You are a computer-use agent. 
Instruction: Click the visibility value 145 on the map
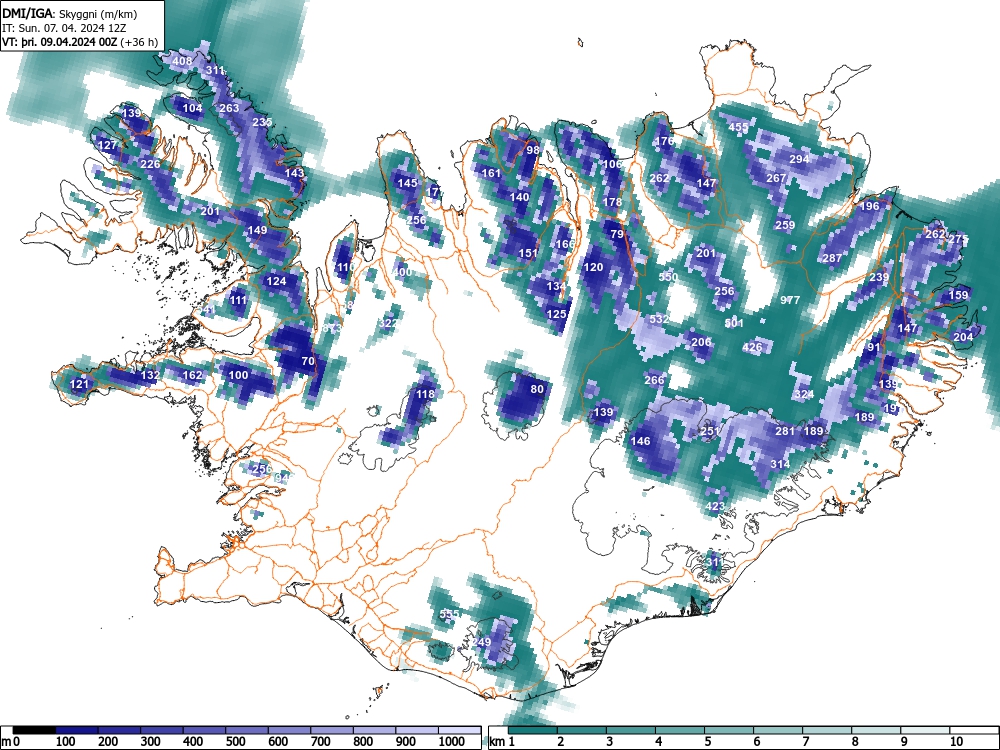click(x=408, y=183)
